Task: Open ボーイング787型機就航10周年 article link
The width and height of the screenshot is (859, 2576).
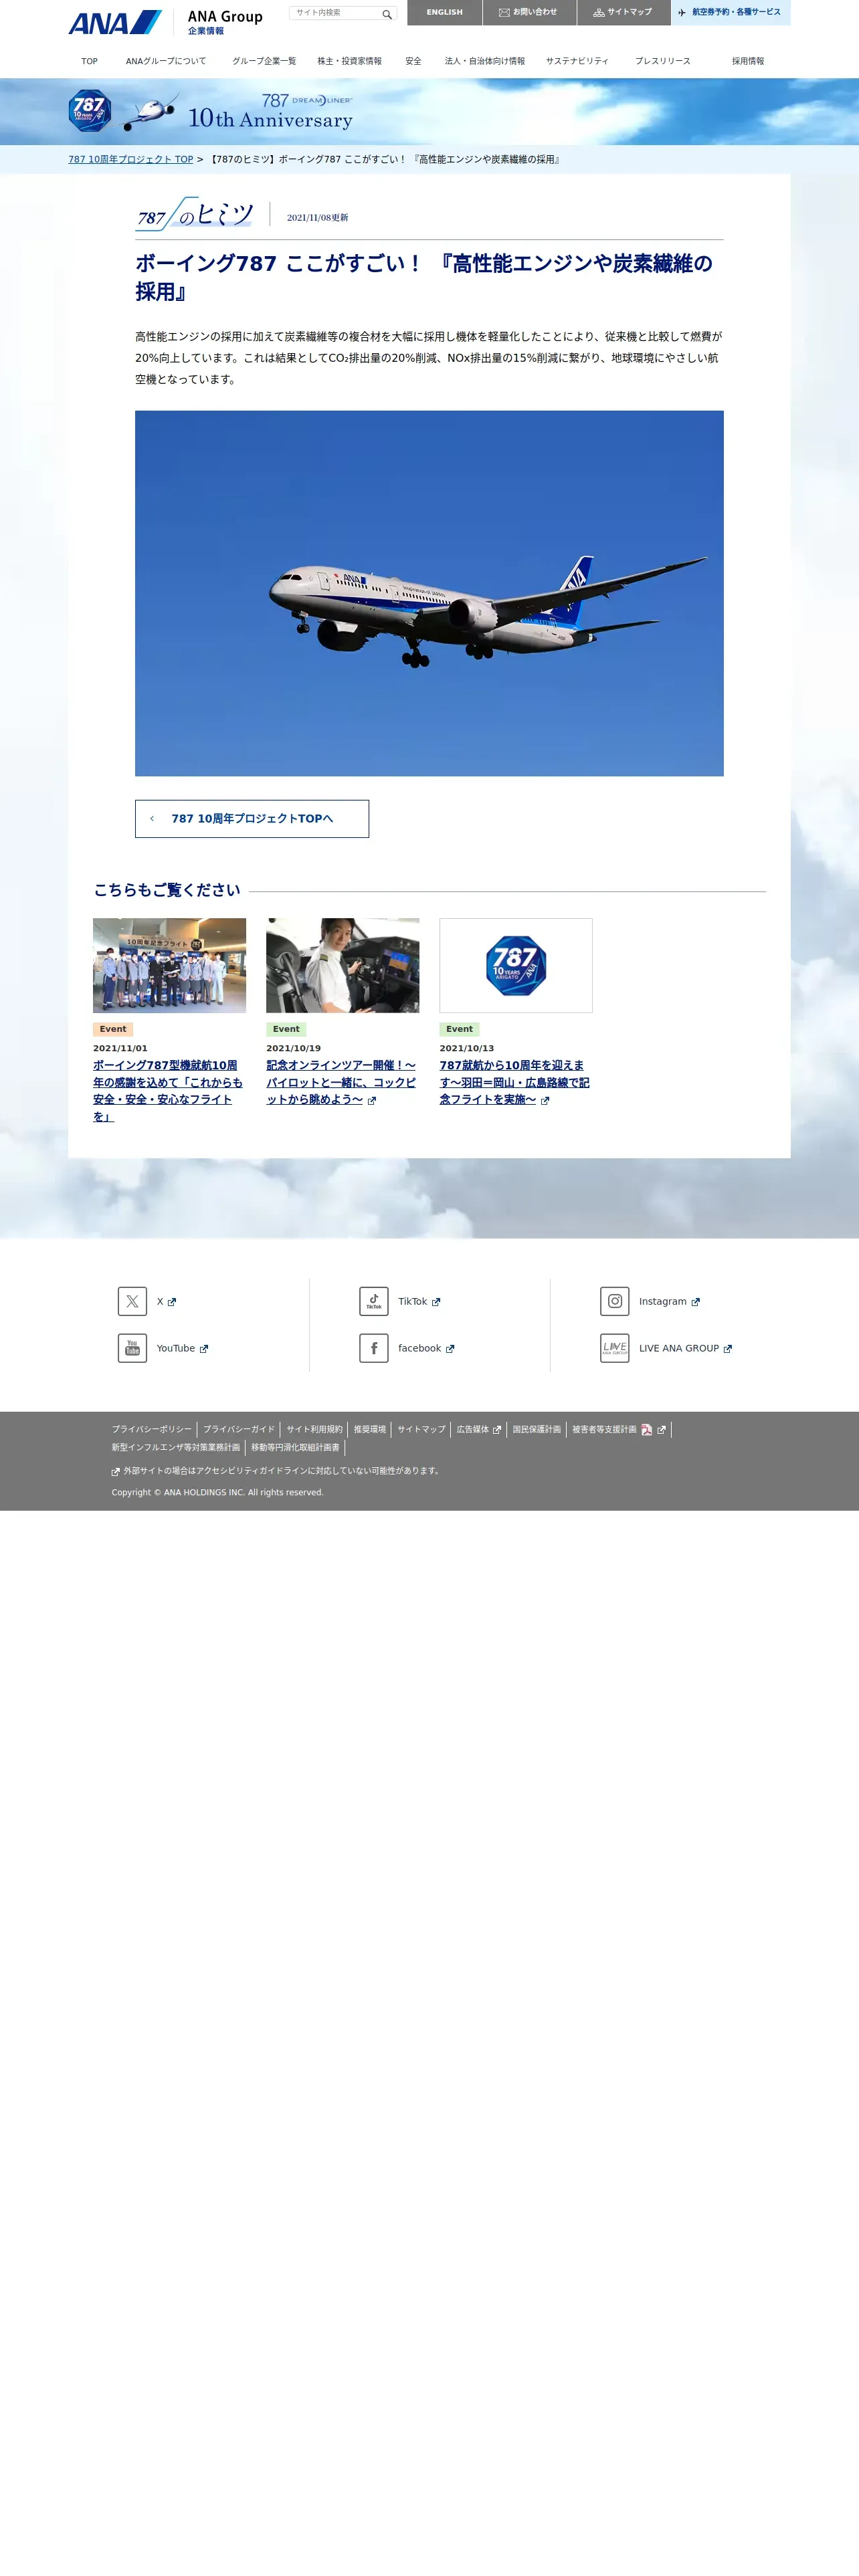Action: [x=168, y=1090]
